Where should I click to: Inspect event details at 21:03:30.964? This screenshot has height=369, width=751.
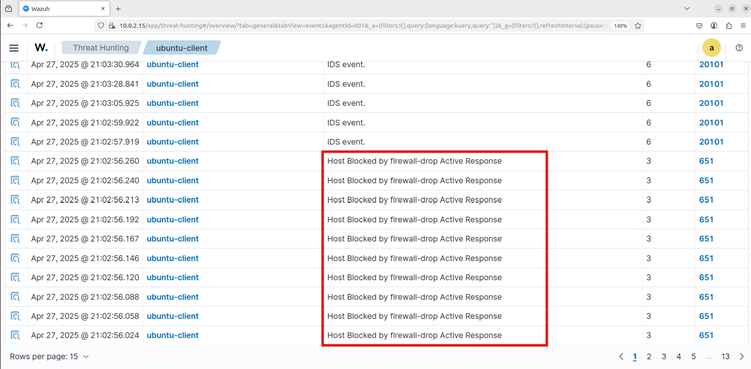(15, 65)
